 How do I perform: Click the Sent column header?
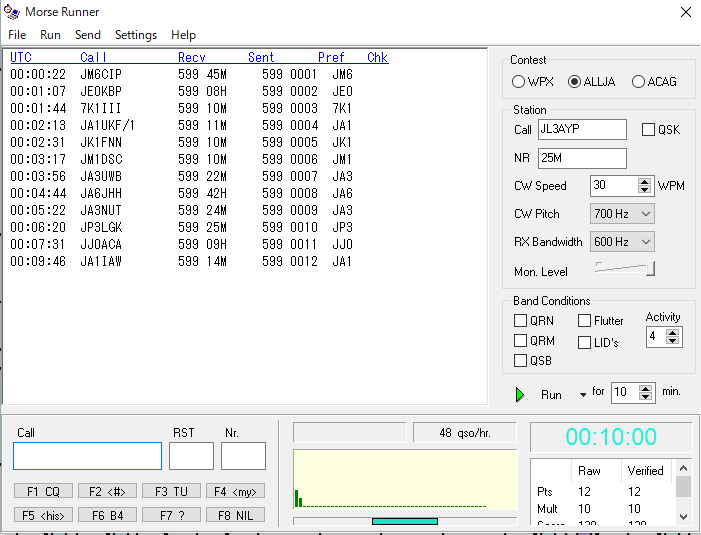[261, 57]
